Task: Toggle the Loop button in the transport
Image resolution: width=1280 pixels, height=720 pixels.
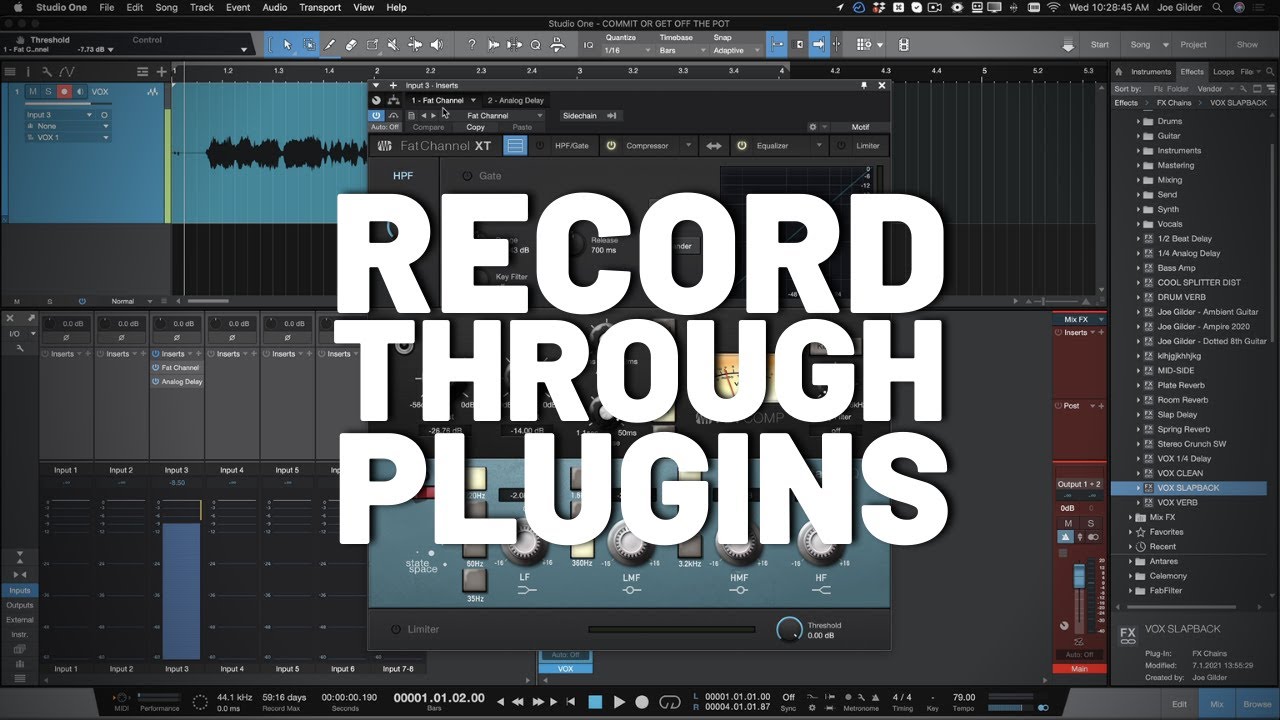Action: pos(671,702)
